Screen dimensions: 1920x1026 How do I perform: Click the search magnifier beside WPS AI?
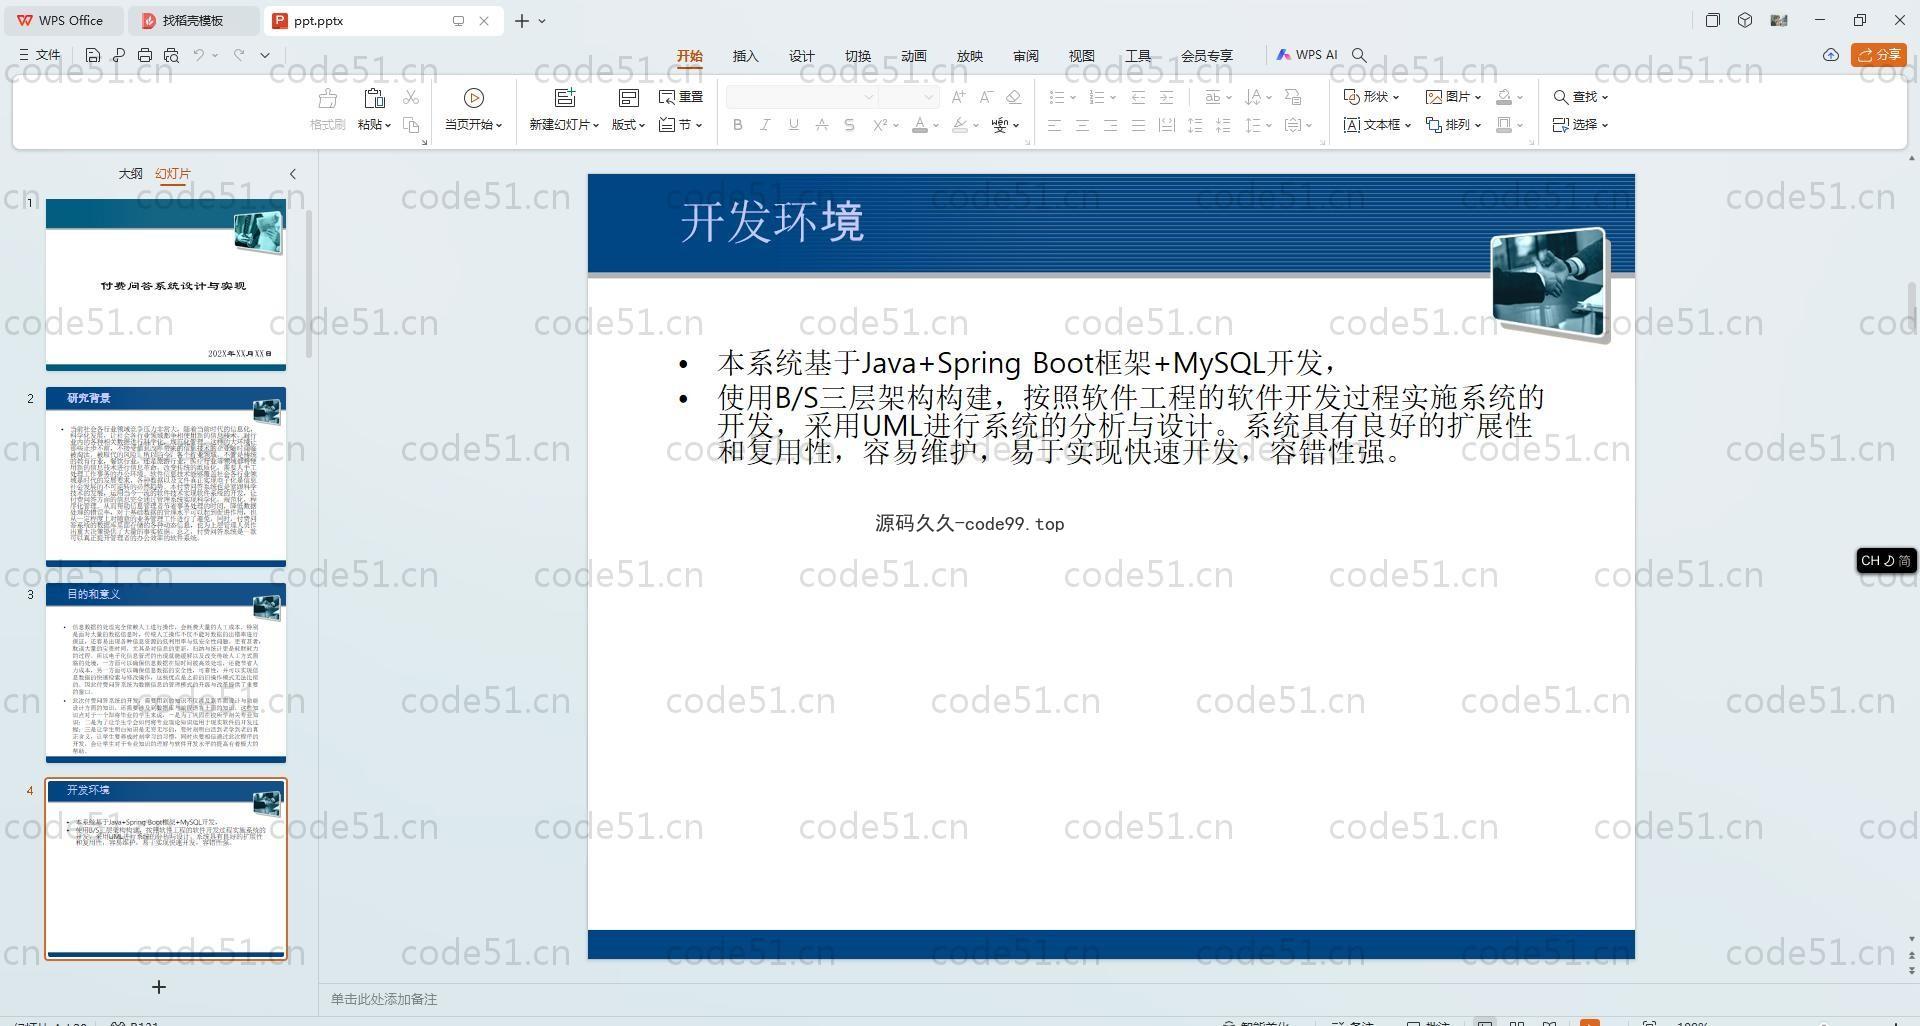[1359, 55]
